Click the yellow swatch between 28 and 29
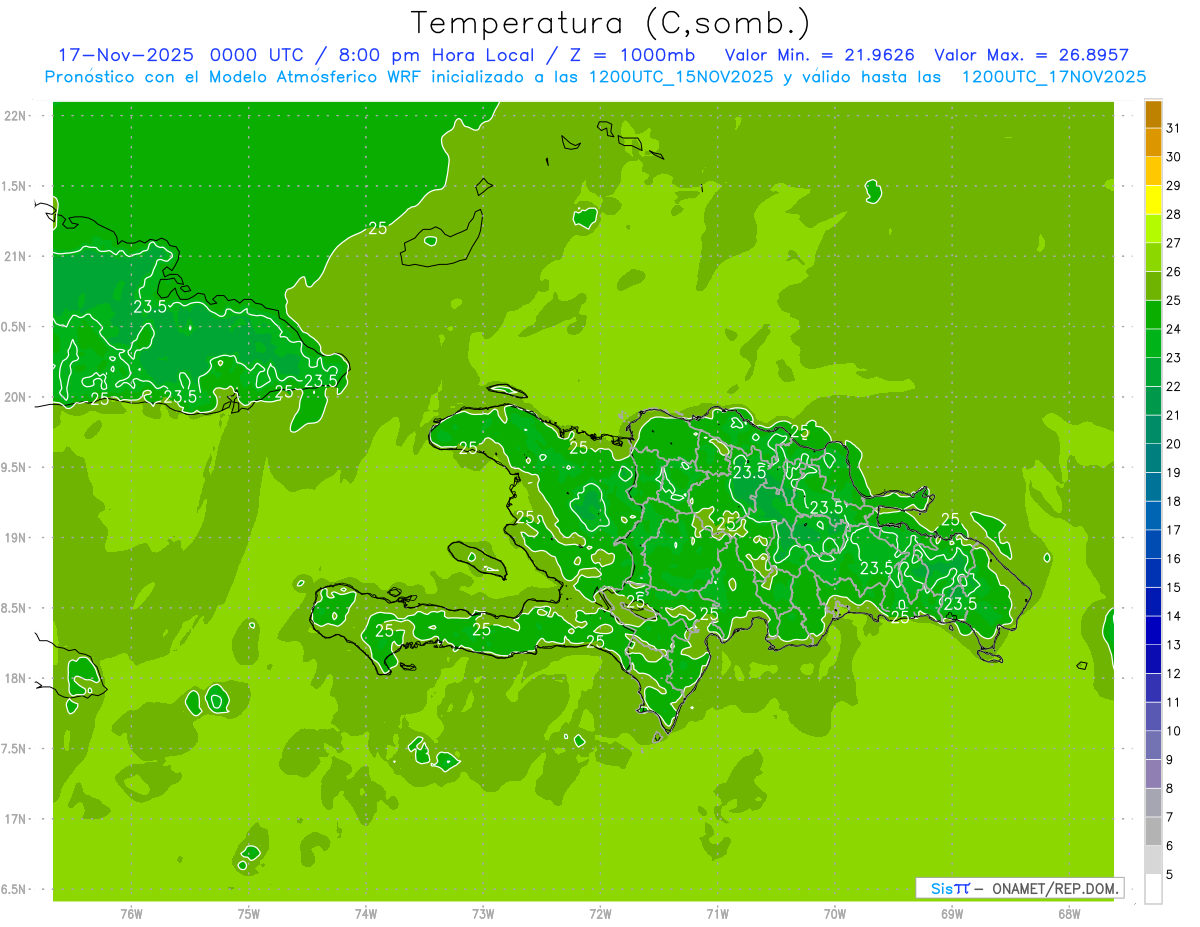 pos(1153,201)
